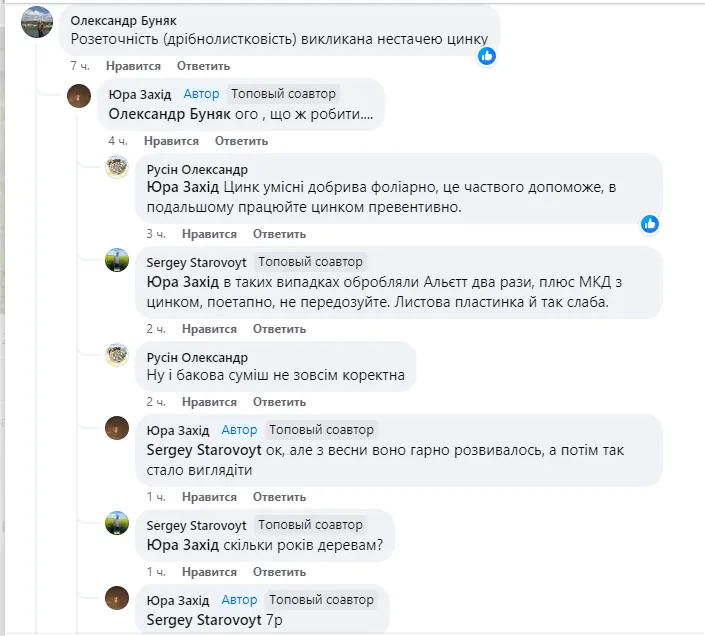The height and width of the screenshot is (636, 705).
Task: Click Sergey Starovoyt's avatar beside the Альєтт comment
Action: click(117, 260)
